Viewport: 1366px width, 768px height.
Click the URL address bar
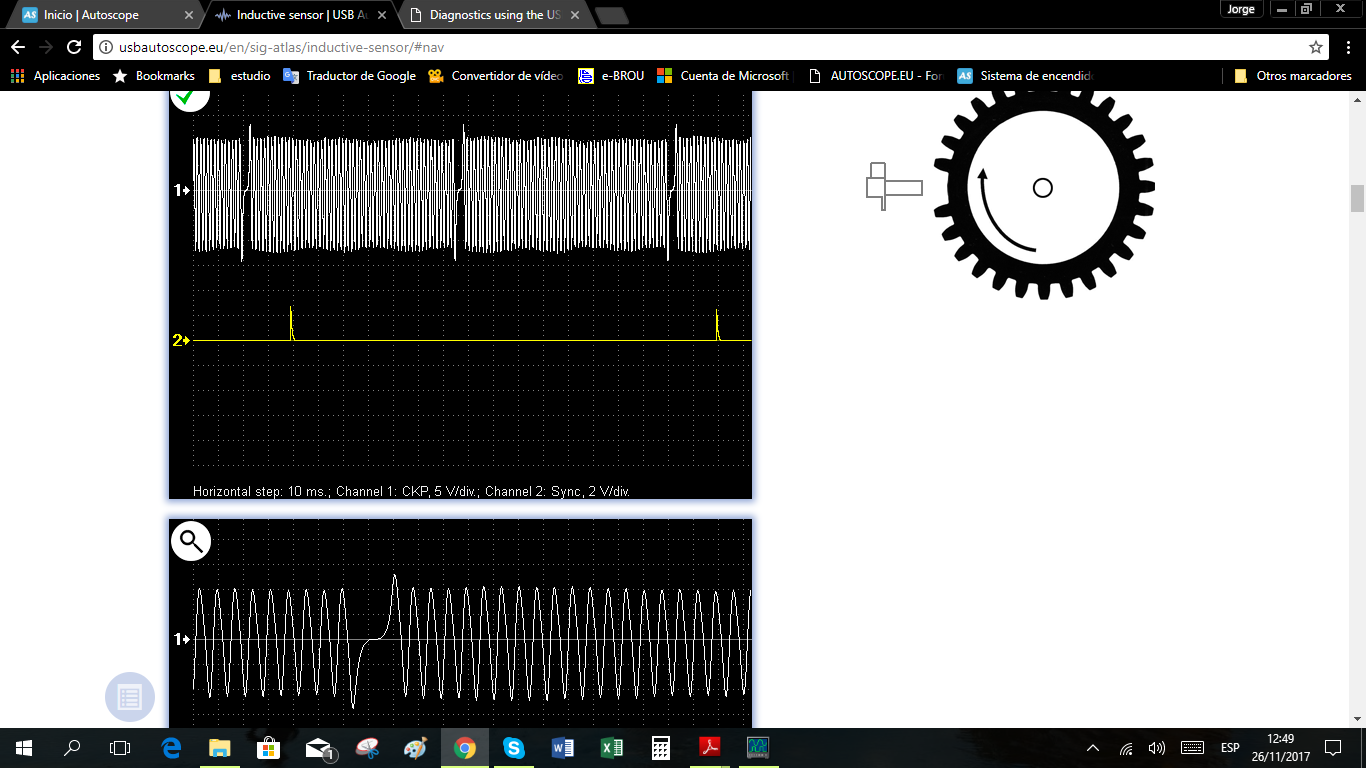700,47
